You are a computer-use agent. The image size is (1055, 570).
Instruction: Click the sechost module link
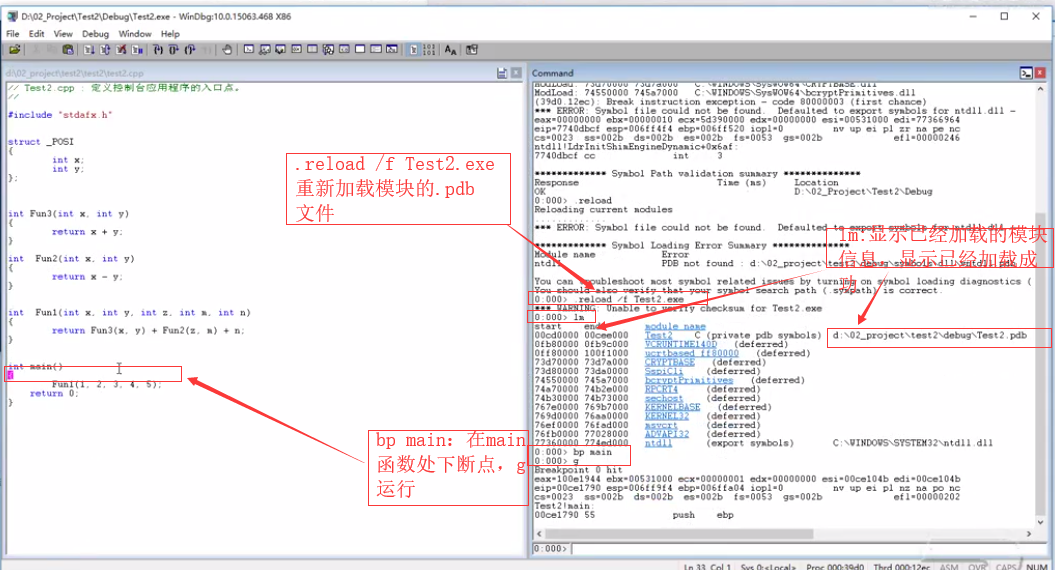pyautogui.click(x=663, y=398)
